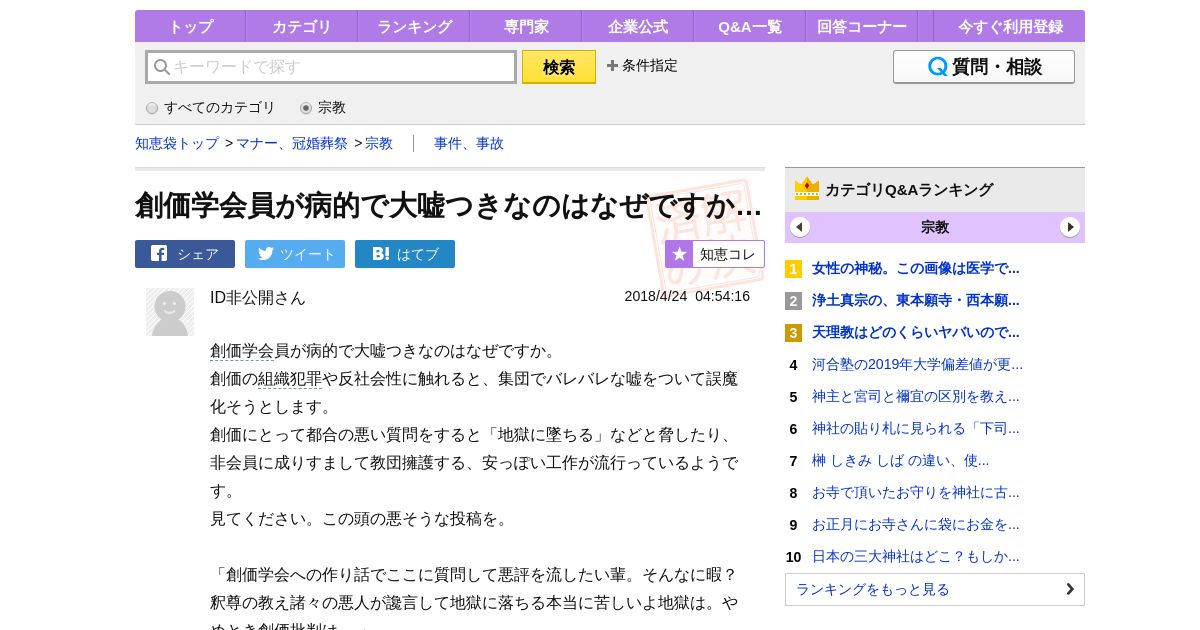The image size is (1200, 630).
Task: Open ranking item 6 神社の貼り札
Action: tap(916, 428)
